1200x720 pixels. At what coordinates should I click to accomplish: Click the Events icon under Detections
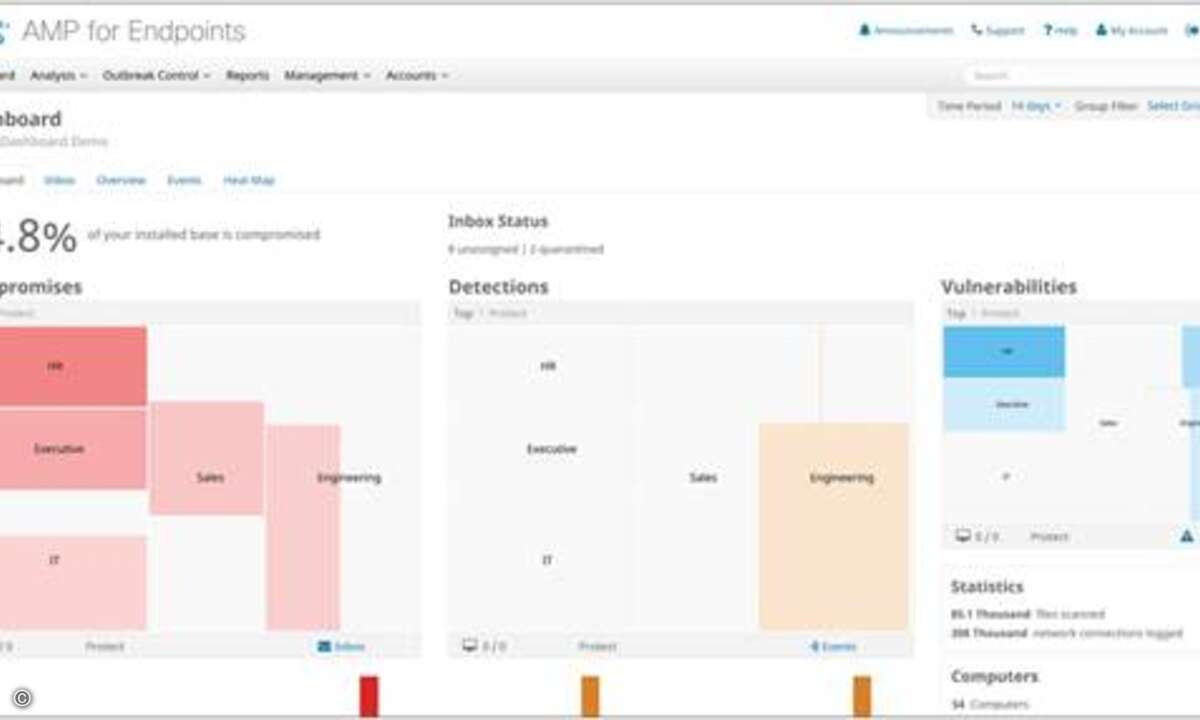(815, 647)
